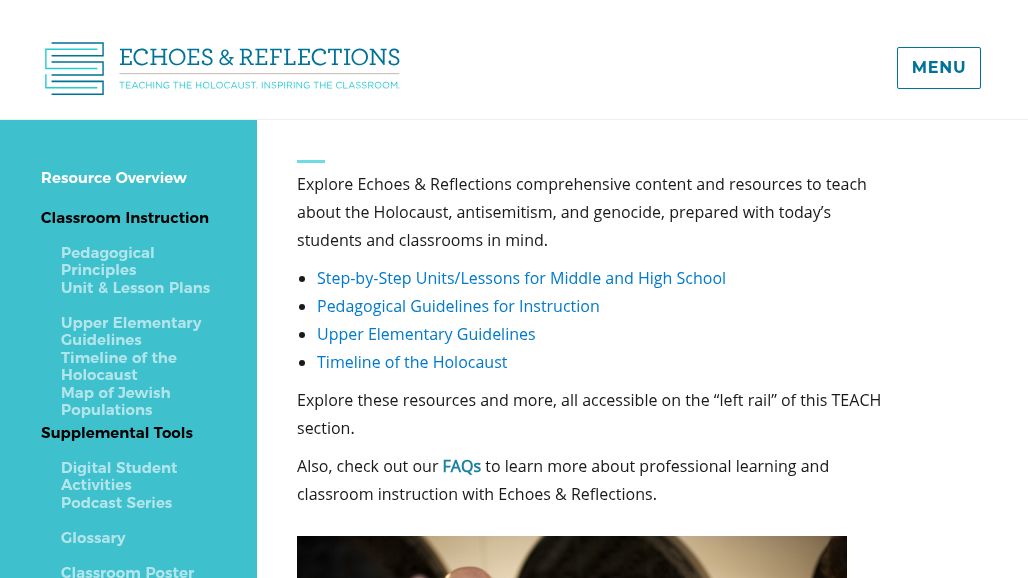Open Upper Elementary Guidelines in the sidebar
1028x578 pixels.
131,331
